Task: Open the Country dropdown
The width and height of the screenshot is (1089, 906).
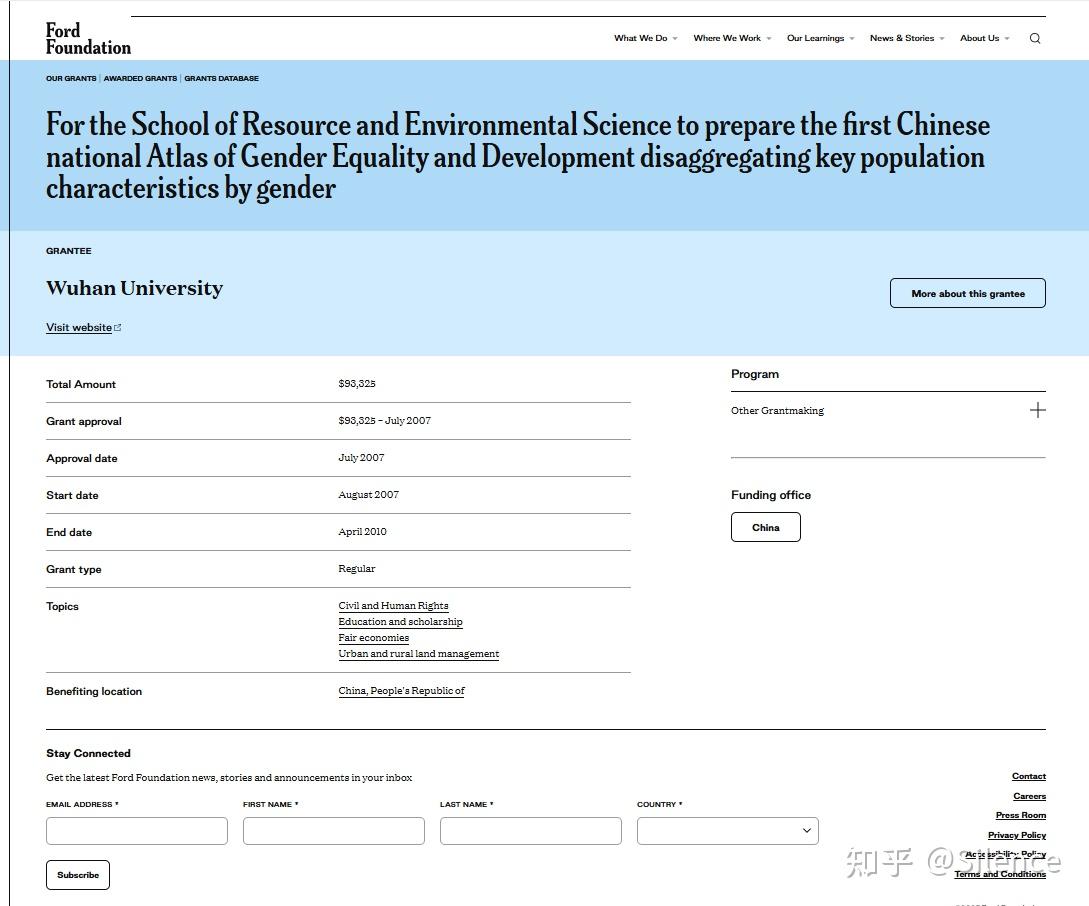Action: click(x=727, y=831)
